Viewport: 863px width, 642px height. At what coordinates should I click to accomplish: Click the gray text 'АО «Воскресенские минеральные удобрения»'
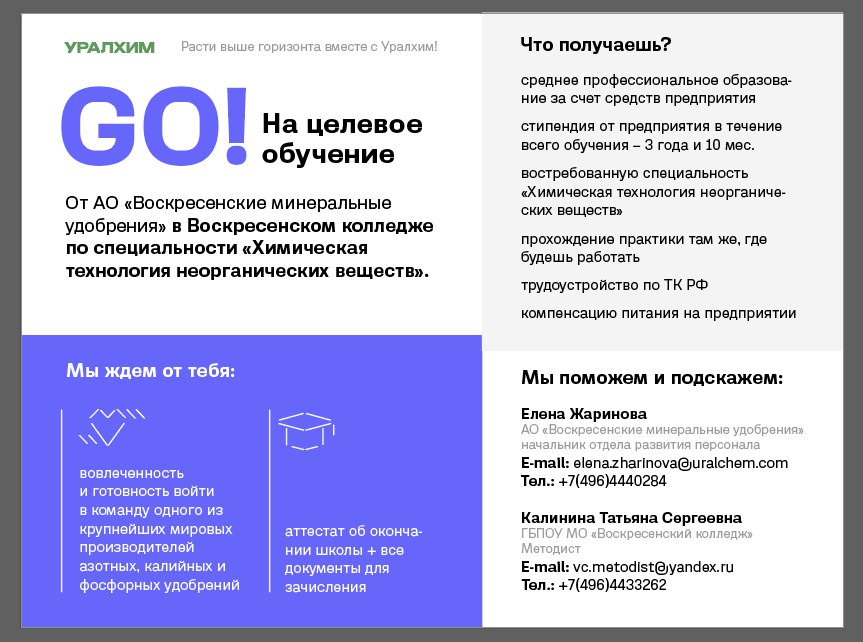[662, 430]
